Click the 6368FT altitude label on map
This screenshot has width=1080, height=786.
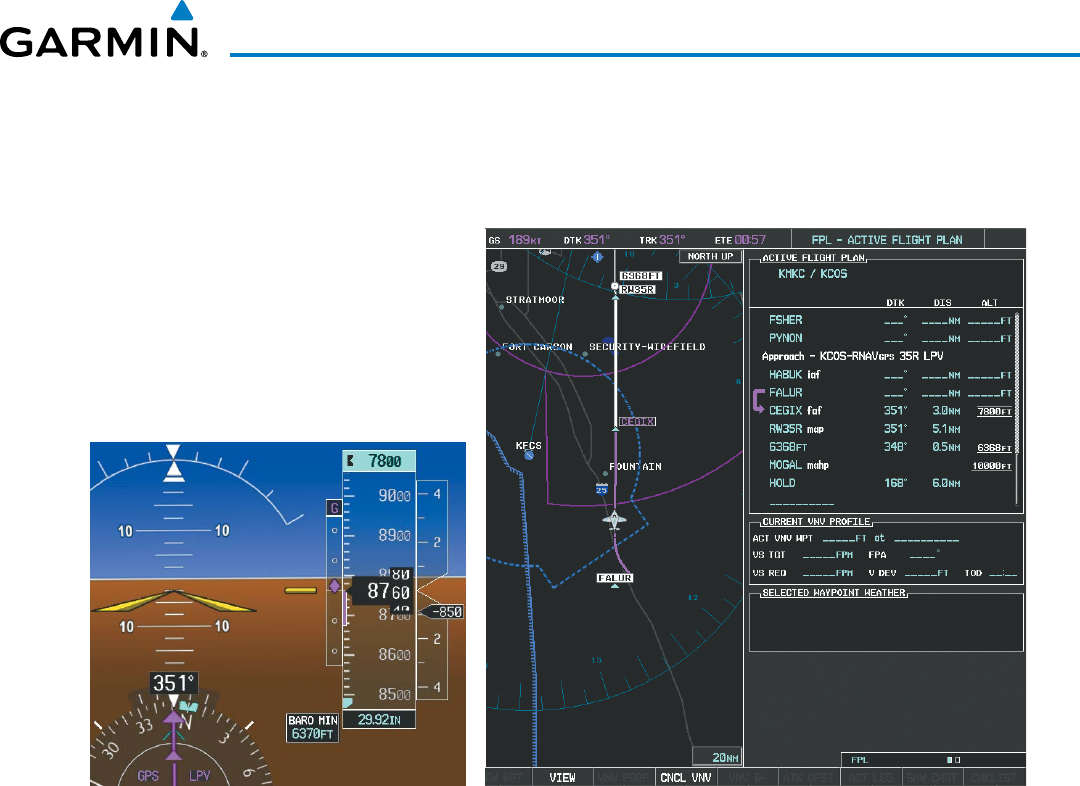(641, 276)
